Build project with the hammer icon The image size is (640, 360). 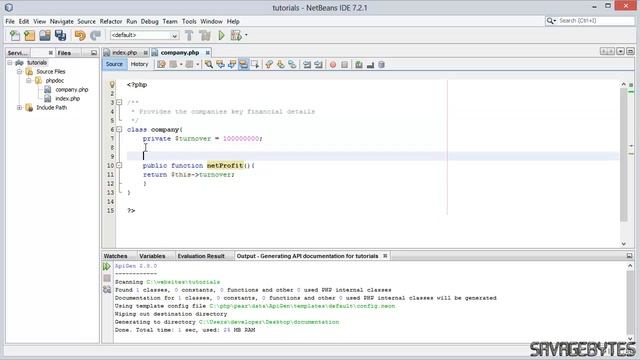[189, 36]
